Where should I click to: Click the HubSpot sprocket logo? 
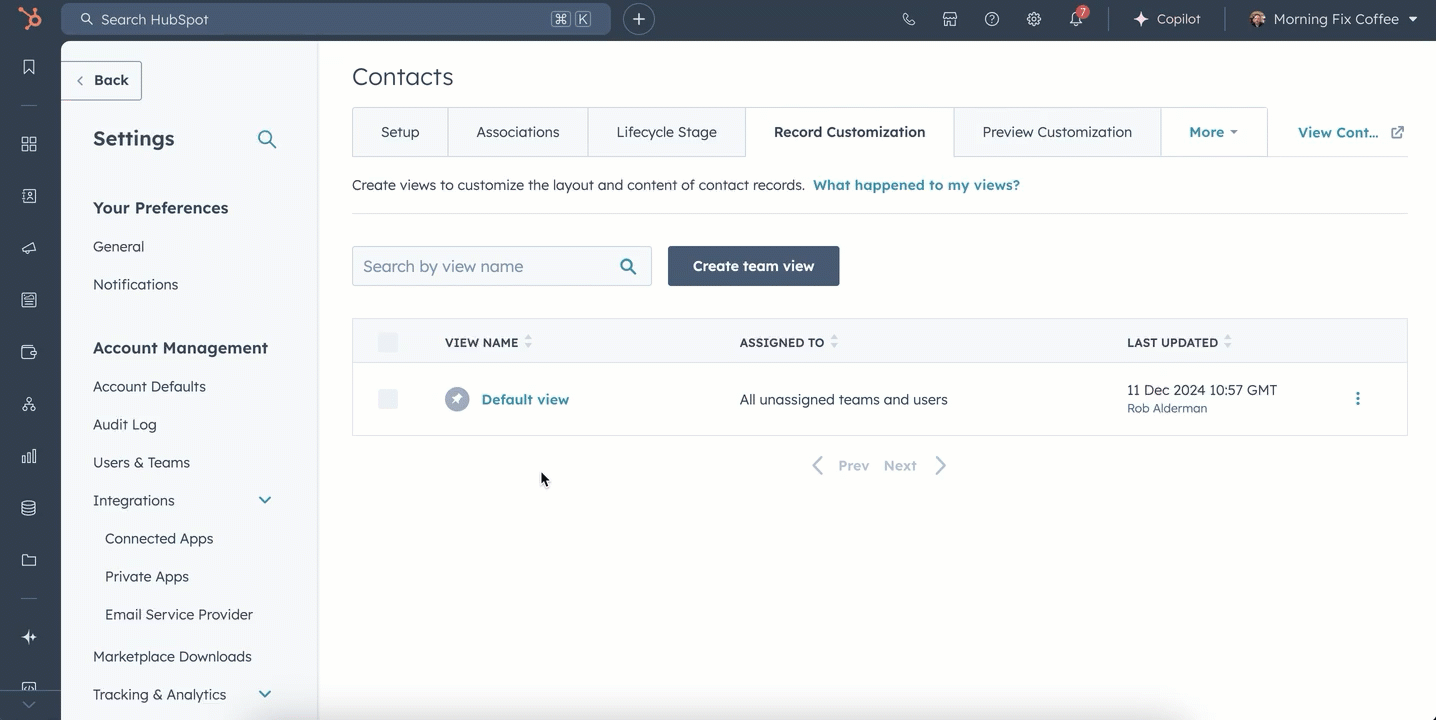pyautogui.click(x=30, y=19)
